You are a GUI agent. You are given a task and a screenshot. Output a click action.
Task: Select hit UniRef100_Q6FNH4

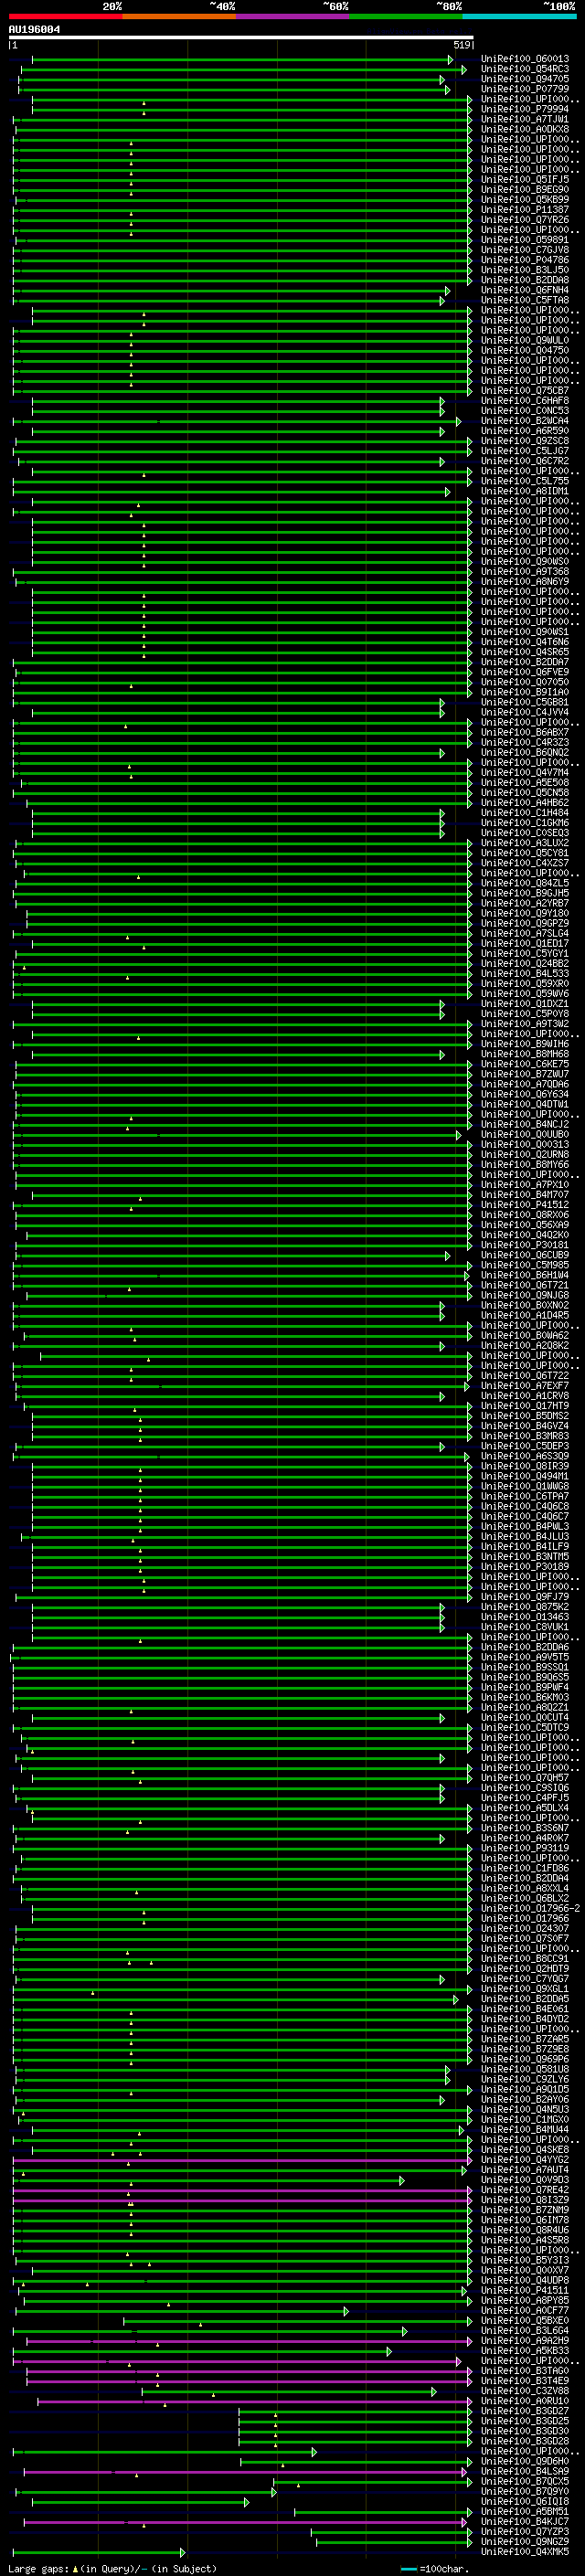coord(525,290)
